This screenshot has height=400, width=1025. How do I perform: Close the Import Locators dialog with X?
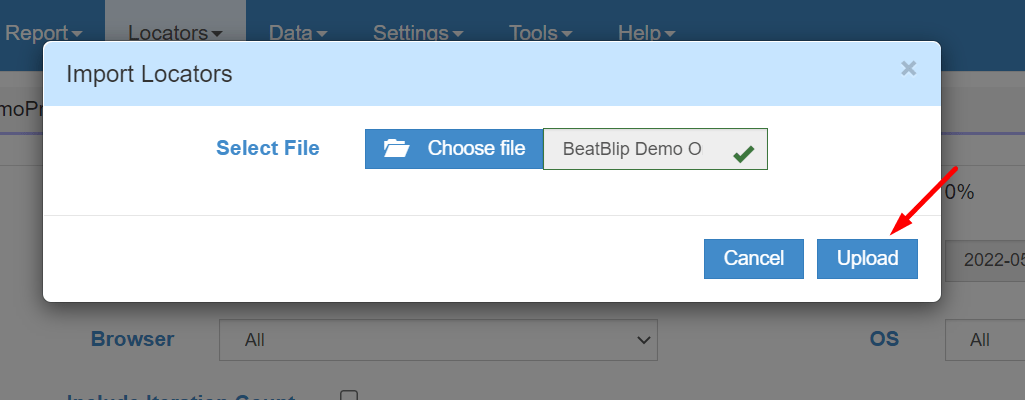point(908,68)
